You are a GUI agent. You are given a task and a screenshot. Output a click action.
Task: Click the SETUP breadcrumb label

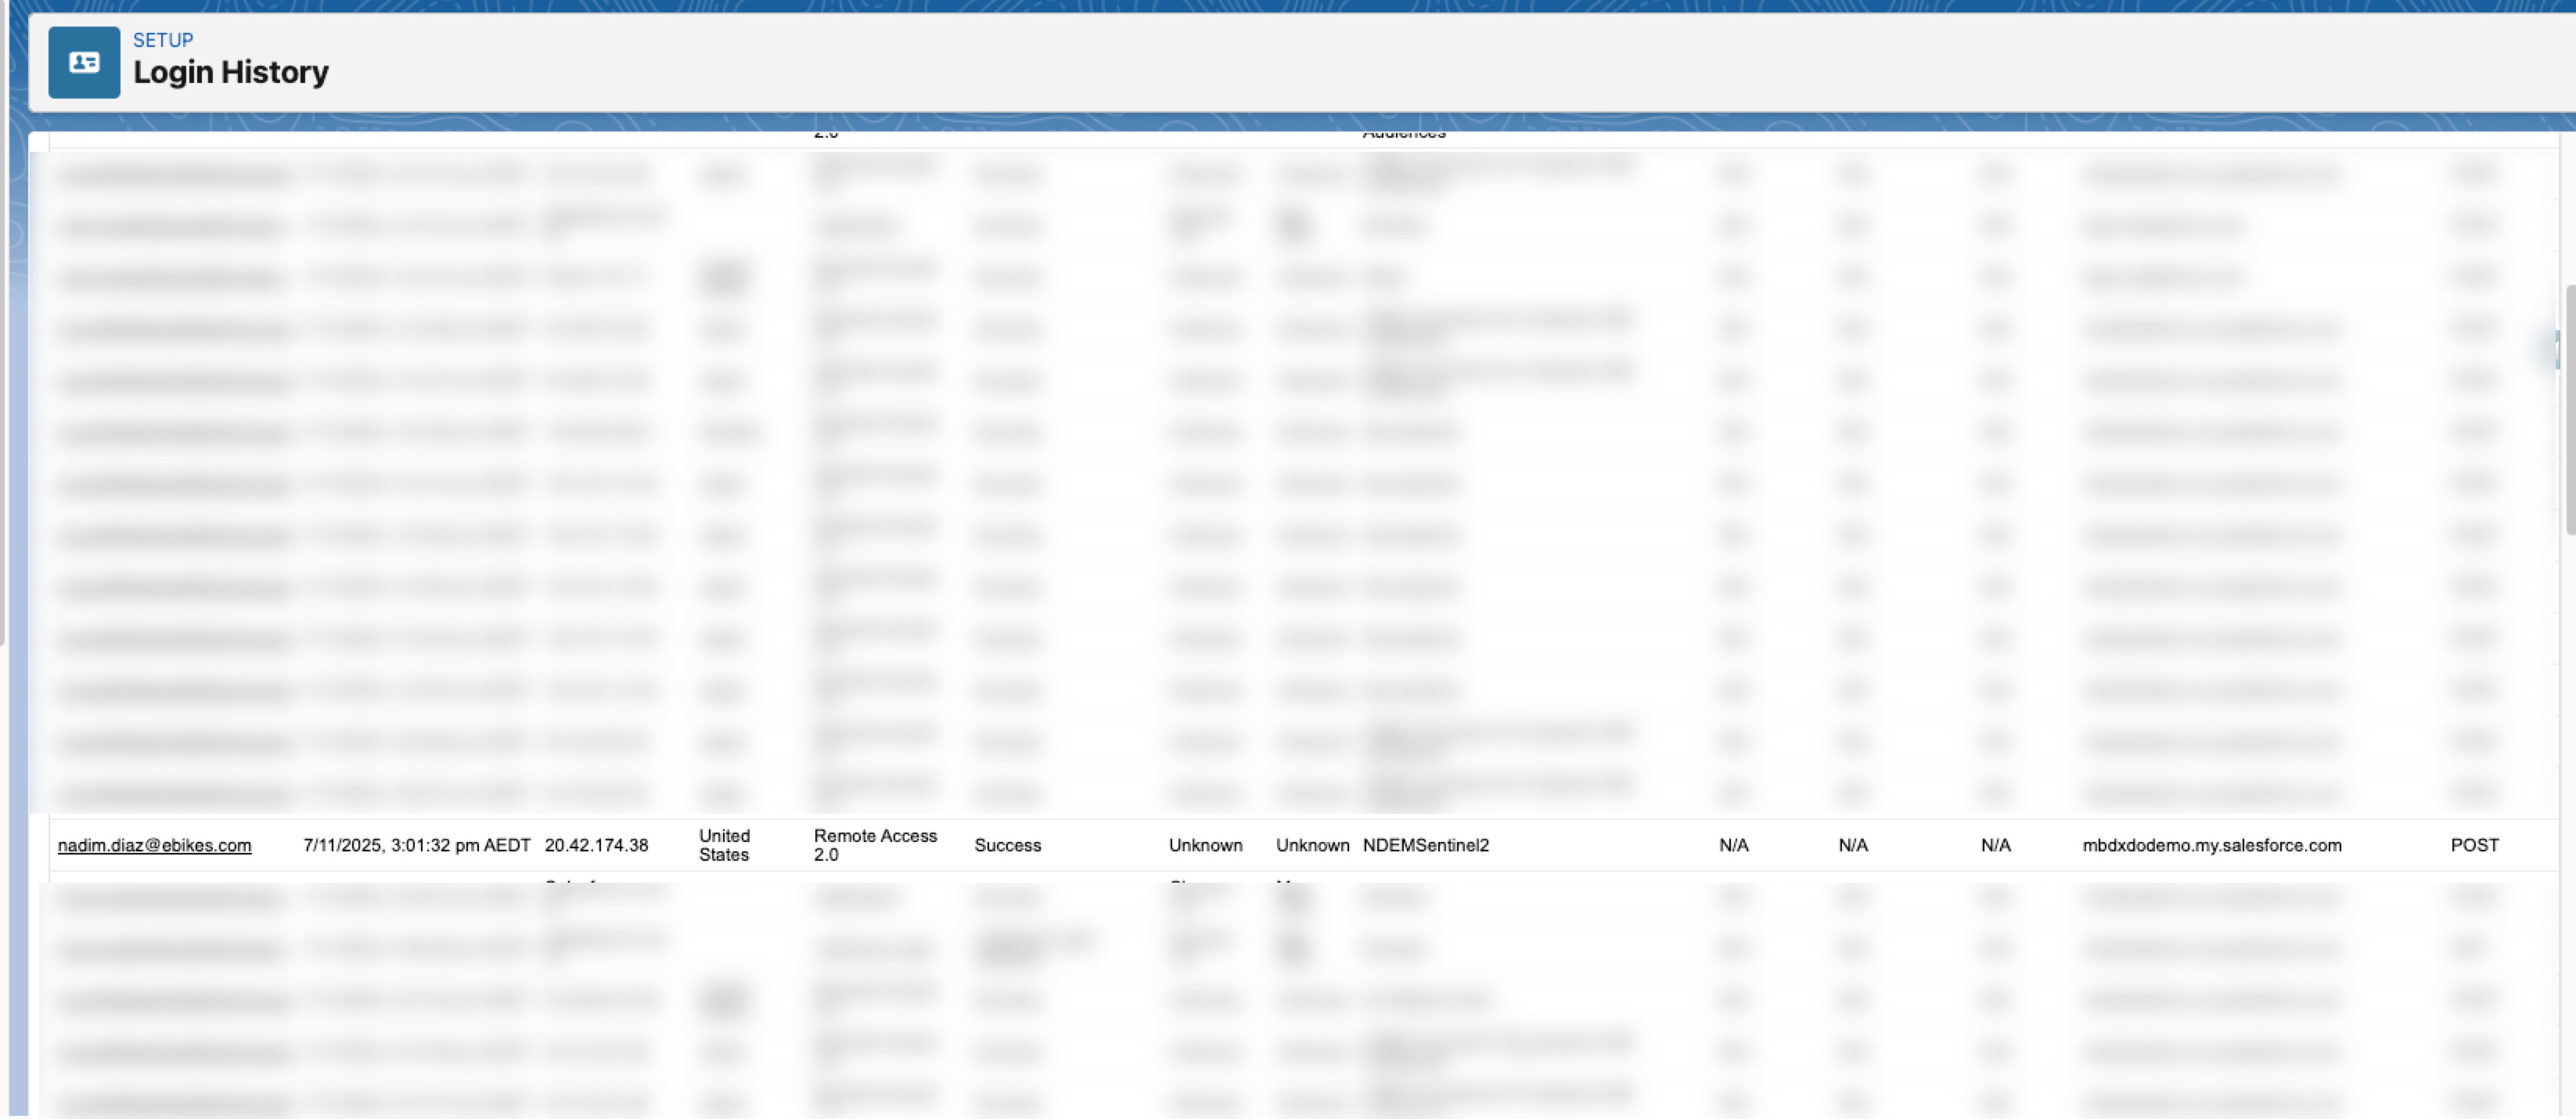click(x=163, y=40)
